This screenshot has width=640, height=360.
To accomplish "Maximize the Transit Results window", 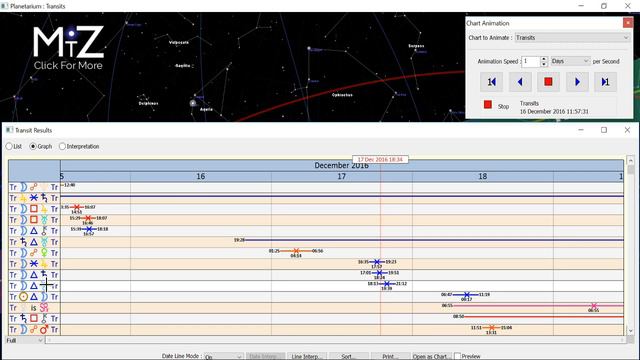I will click(x=604, y=130).
